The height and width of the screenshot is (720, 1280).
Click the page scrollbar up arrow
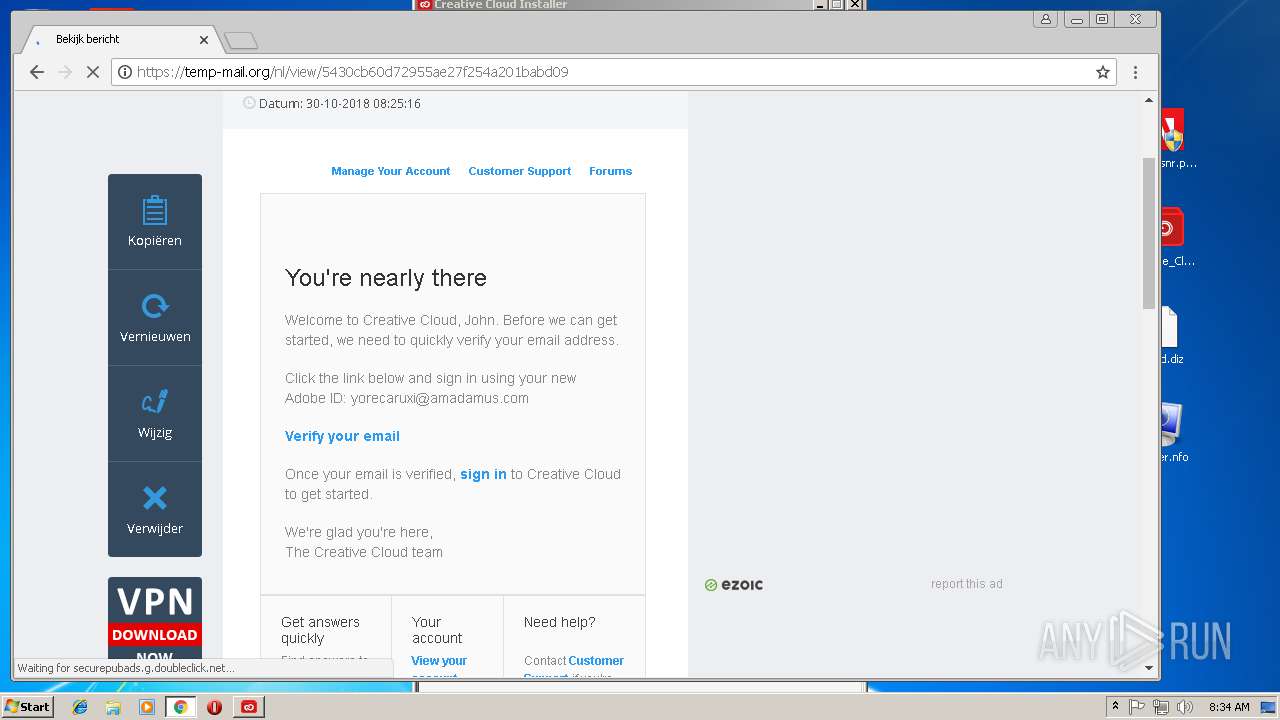coord(1149,100)
